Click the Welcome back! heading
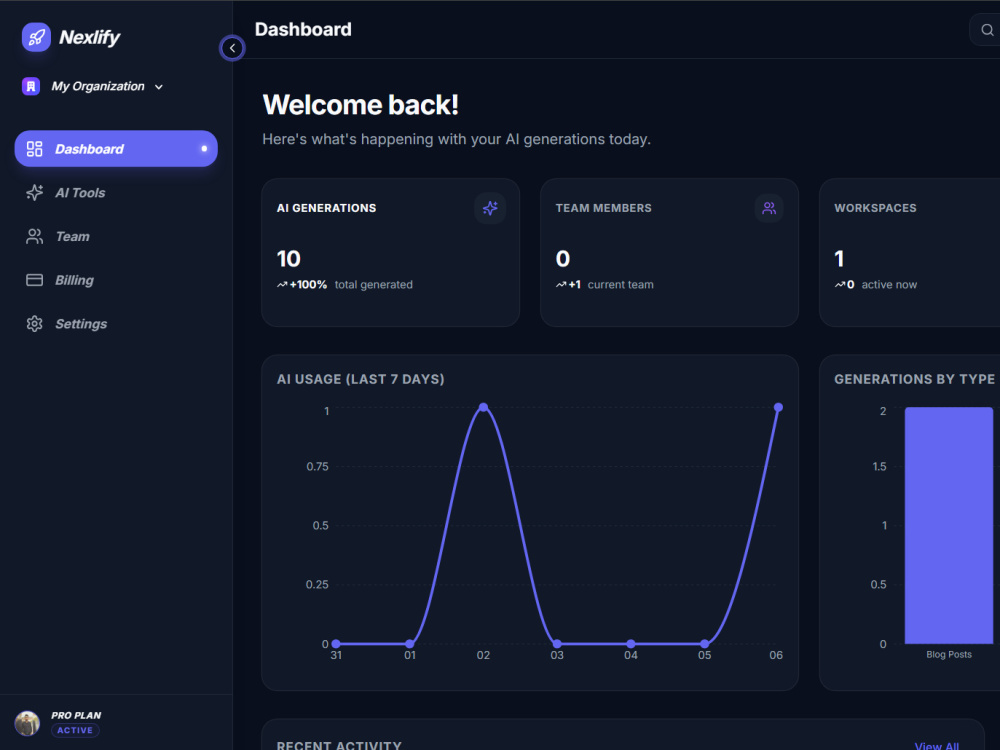This screenshot has height=750, width=1000. 360,105
